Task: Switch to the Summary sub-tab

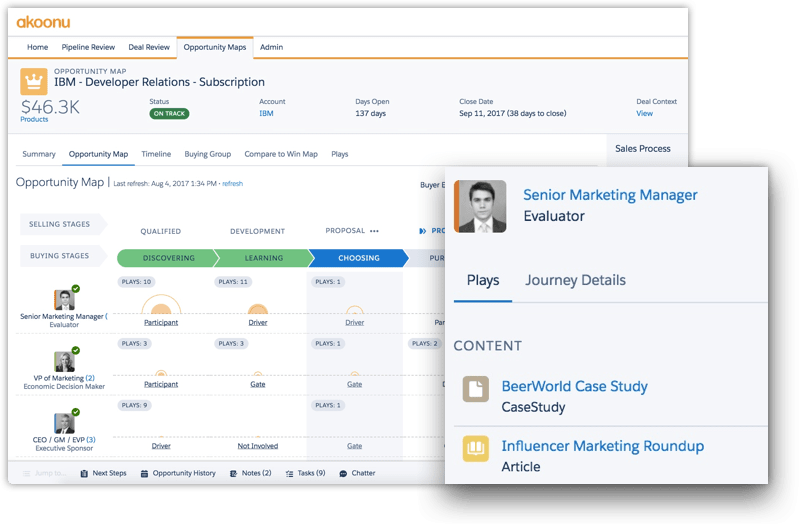Action: click(x=39, y=154)
